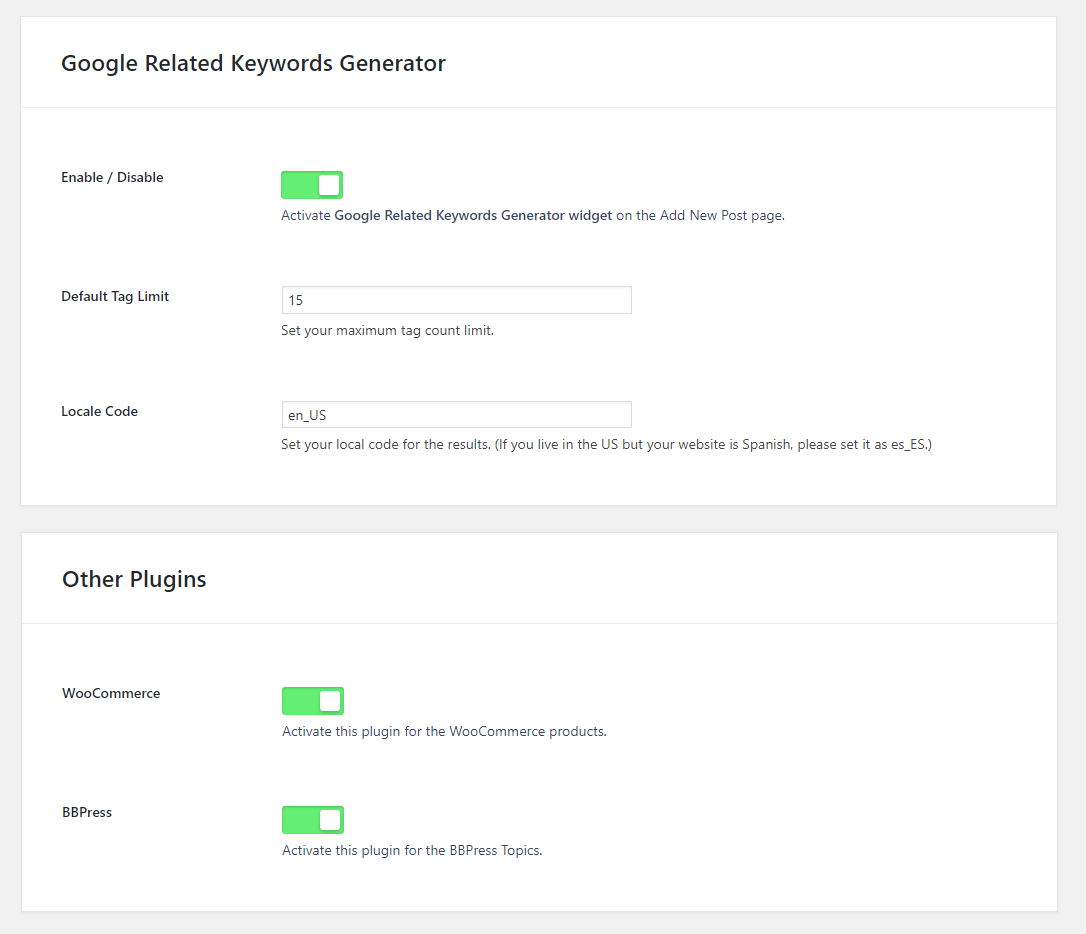Click the Other Plugins section heading
1086x934 pixels.
(x=134, y=578)
